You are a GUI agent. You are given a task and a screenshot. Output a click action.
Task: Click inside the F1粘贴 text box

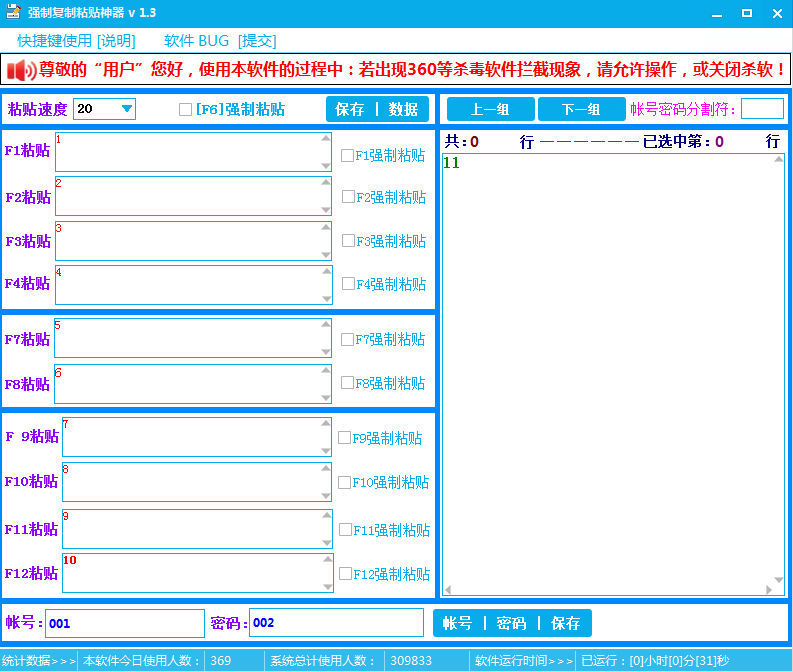(190, 152)
